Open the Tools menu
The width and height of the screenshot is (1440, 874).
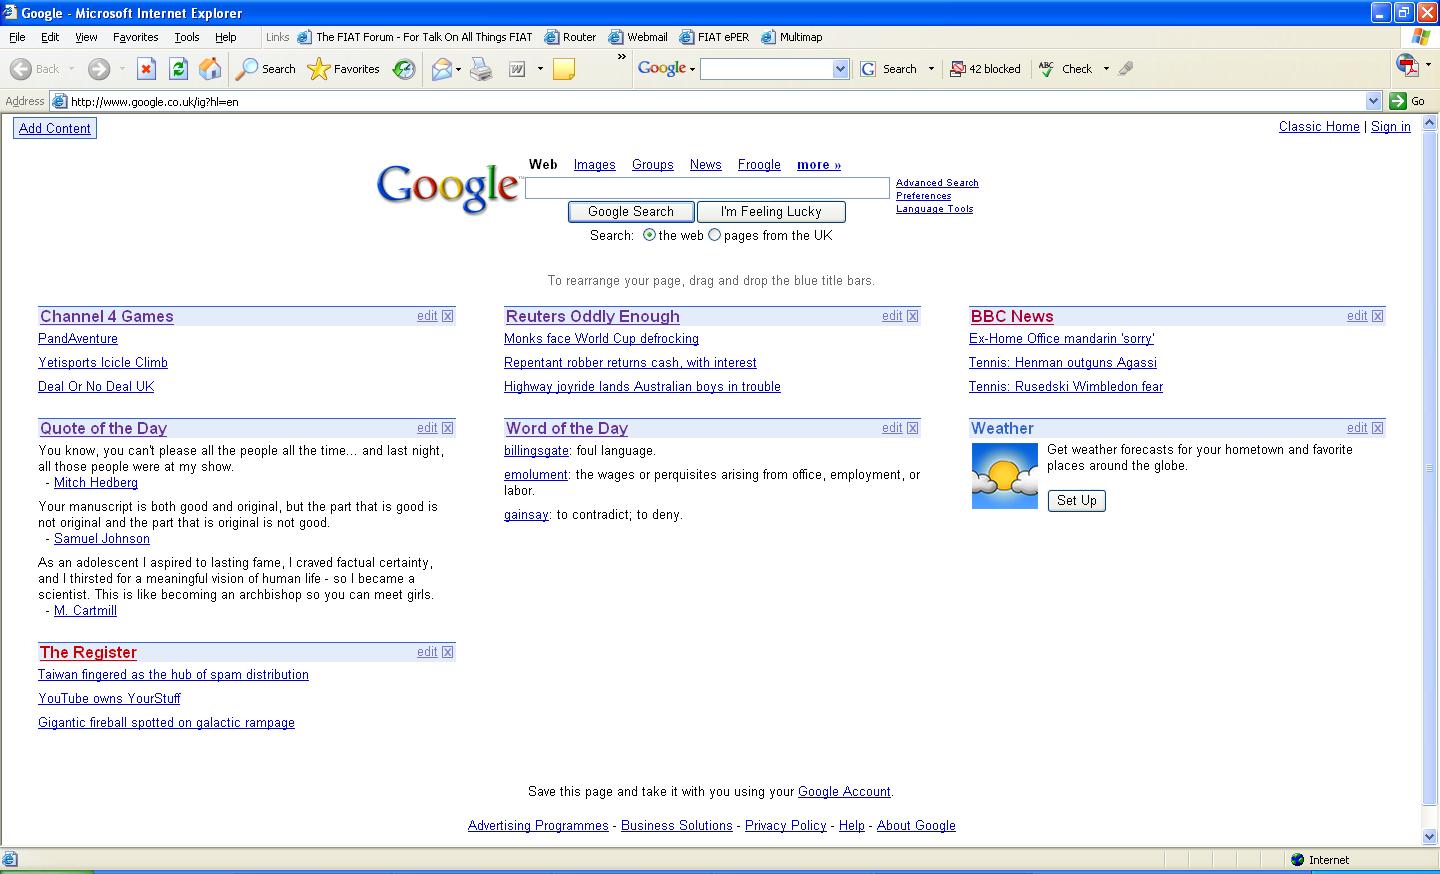(x=187, y=37)
